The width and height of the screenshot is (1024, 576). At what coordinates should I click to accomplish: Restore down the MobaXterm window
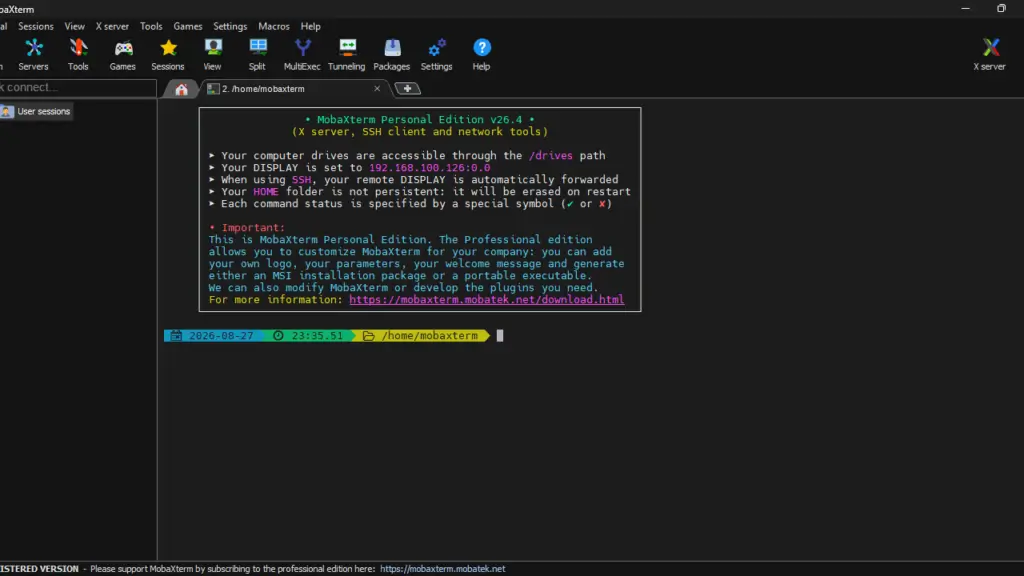tap(1001, 8)
